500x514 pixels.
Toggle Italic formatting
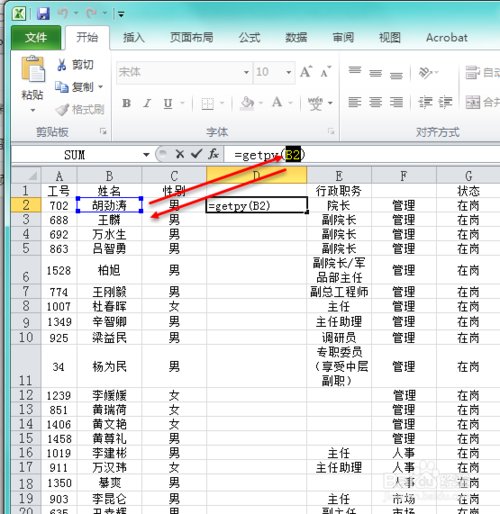[147, 103]
